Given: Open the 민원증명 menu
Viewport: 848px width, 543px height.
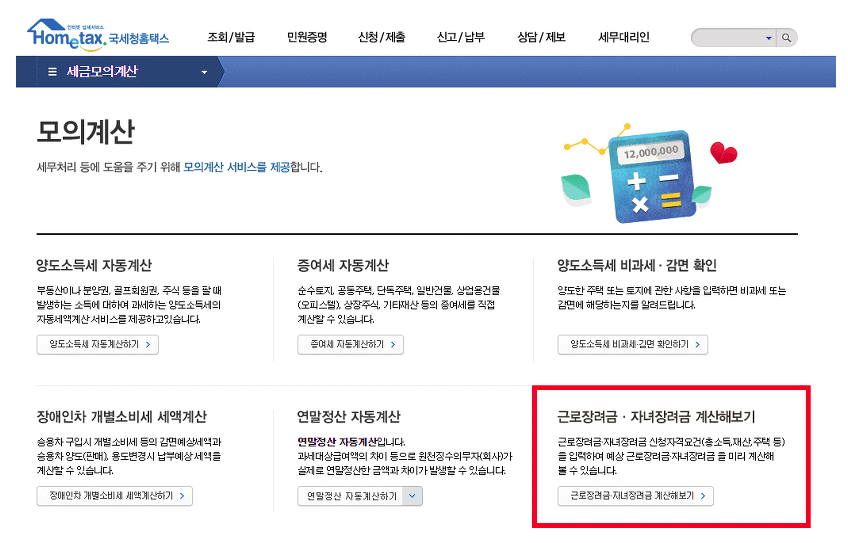Looking at the screenshot, I should point(306,38).
